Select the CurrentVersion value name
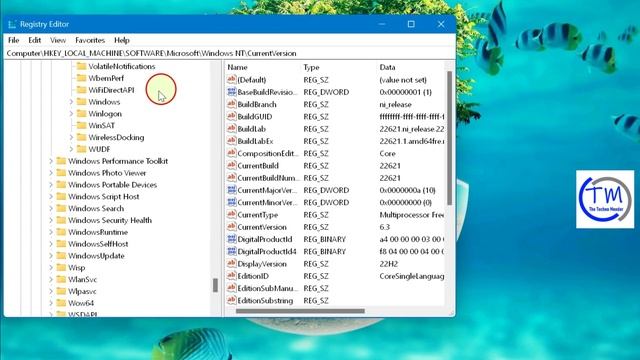 click(262, 227)
